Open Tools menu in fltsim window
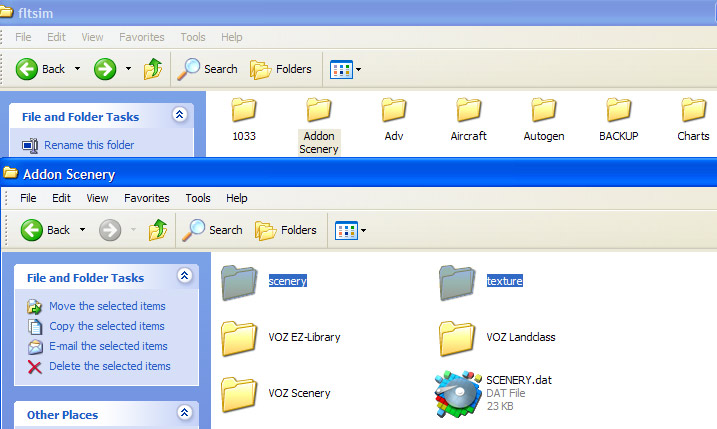Viewport: 717px width, 429px height. (x=193, y=37)
